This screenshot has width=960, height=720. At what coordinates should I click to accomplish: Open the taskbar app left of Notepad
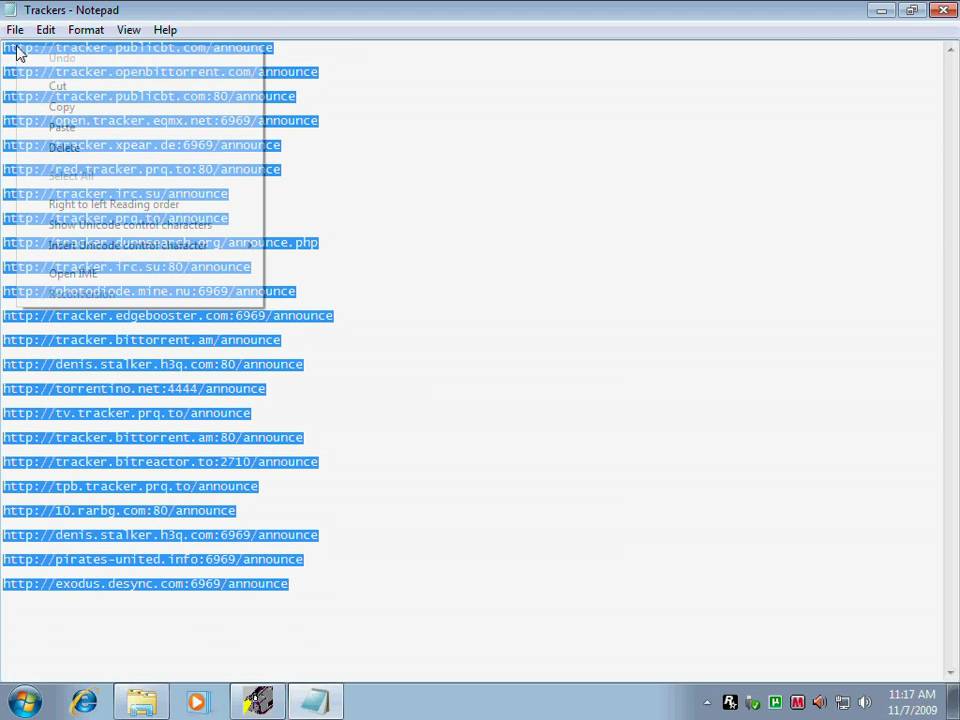point(258,702)
